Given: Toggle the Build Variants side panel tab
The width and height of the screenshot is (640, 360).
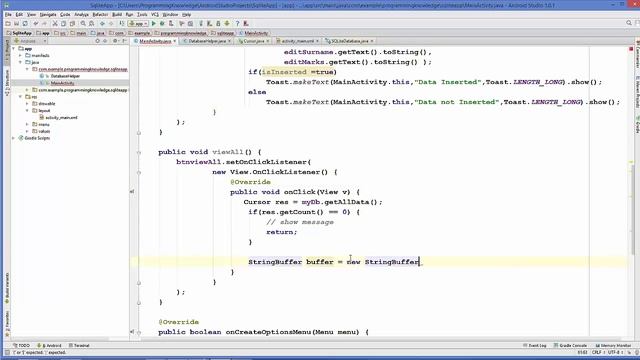Looking at the screenshot, I should 7,288.
